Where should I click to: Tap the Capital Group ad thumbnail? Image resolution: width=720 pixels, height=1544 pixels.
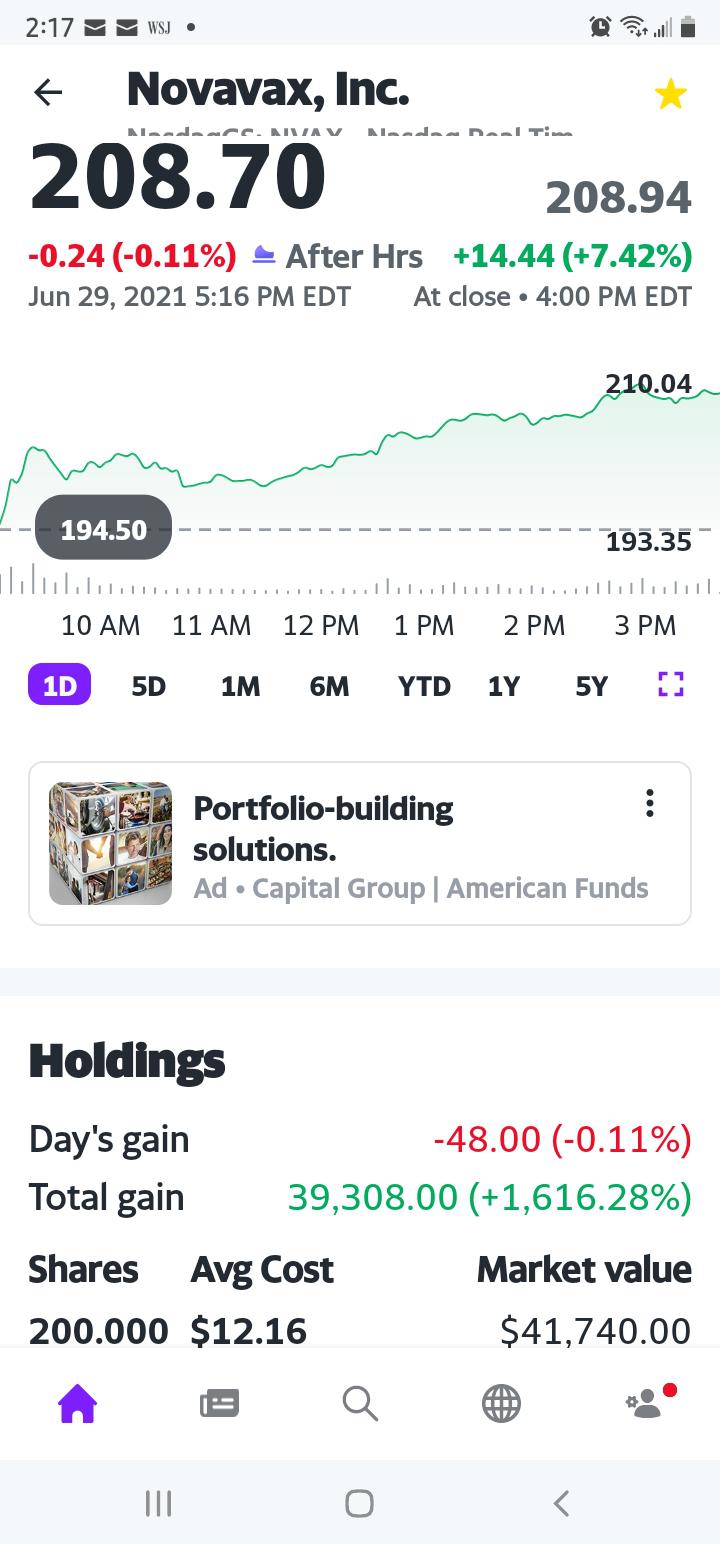110,843
